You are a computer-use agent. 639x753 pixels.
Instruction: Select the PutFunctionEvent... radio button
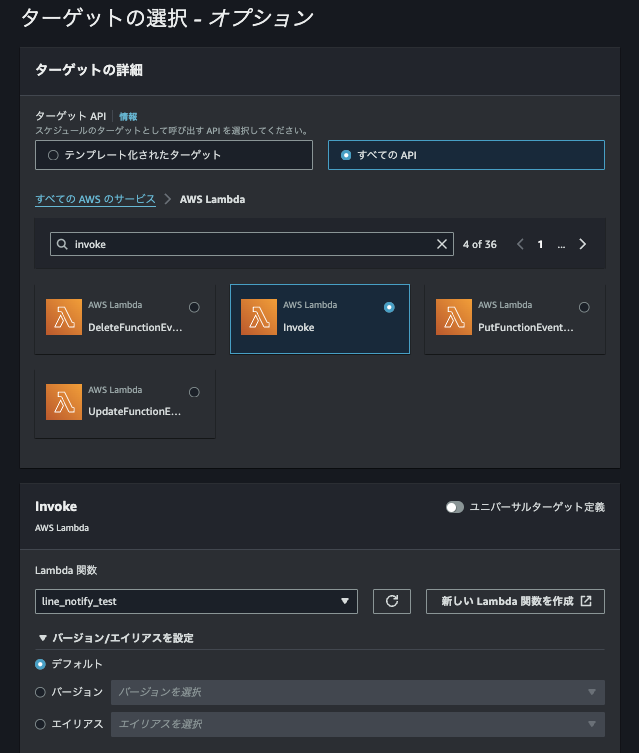click(584, 307)
